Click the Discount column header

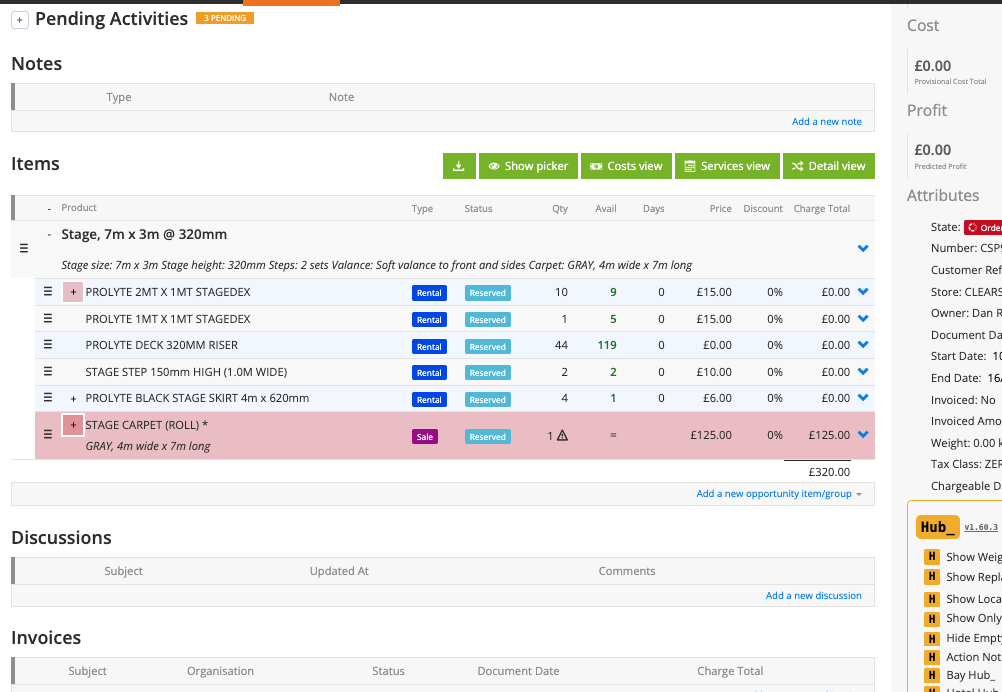pos(763,208)
